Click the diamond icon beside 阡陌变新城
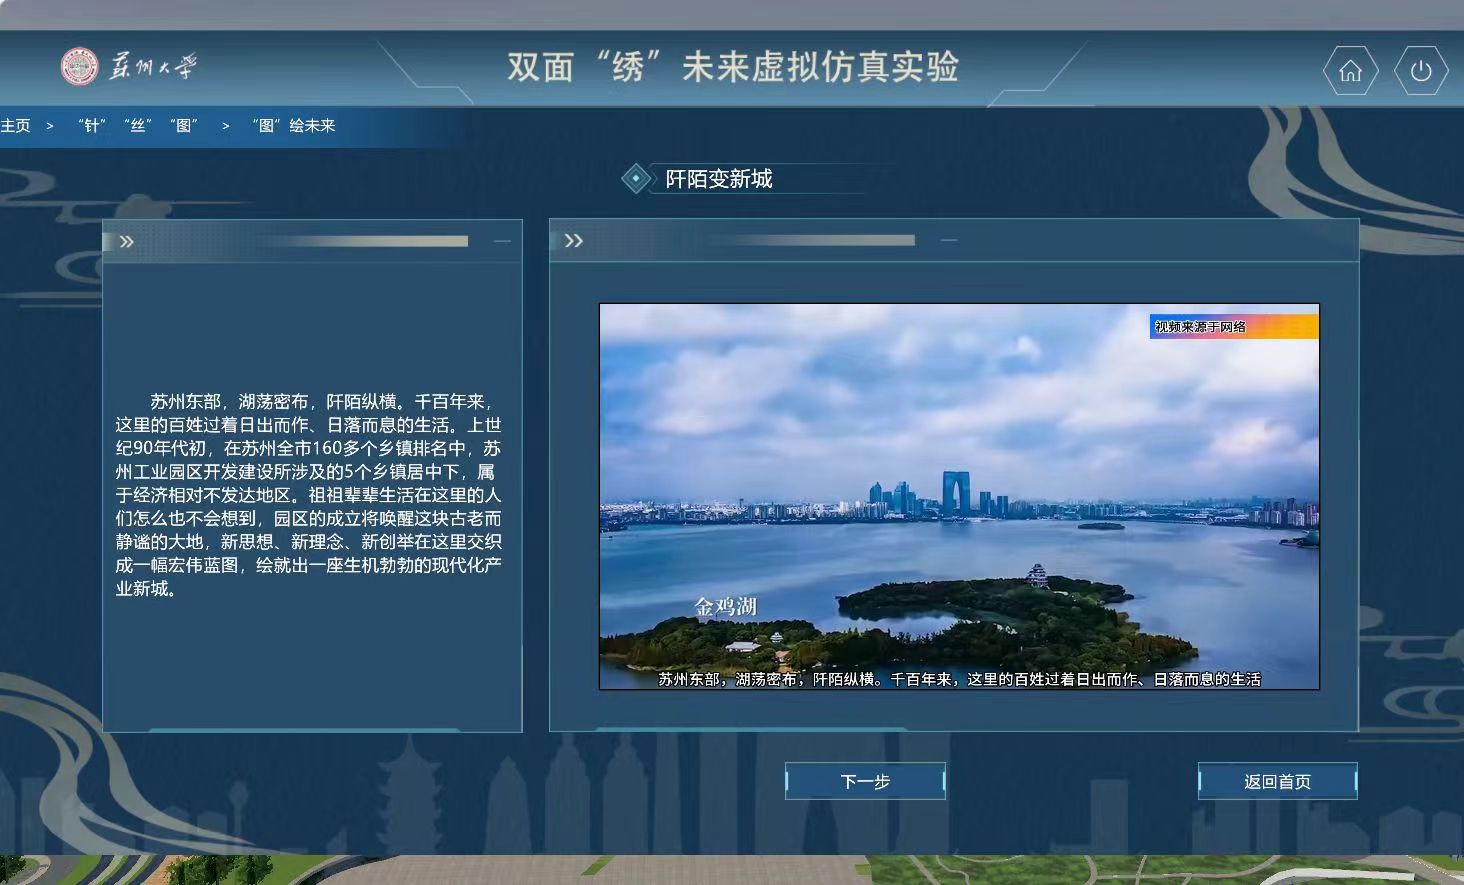The width and height of the screenshot is (1464, 885). [x=635, y=179]
